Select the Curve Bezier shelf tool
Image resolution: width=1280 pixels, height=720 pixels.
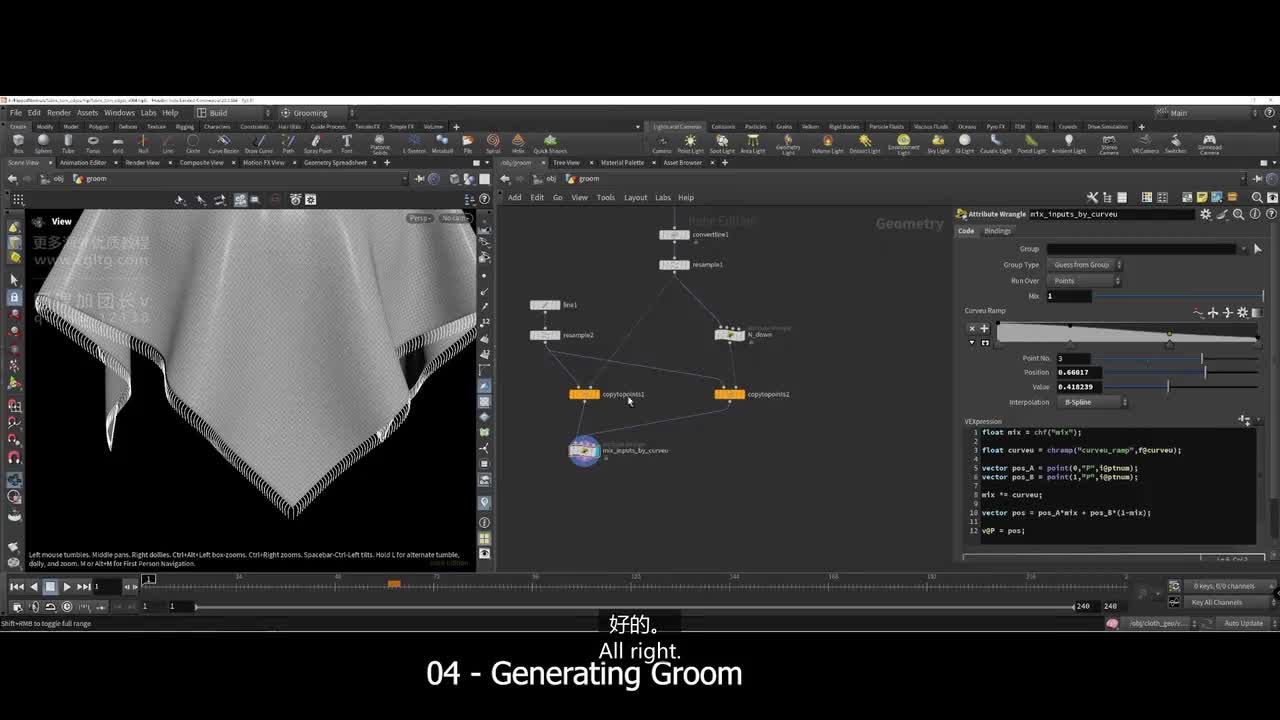click(x=223, y=144)
